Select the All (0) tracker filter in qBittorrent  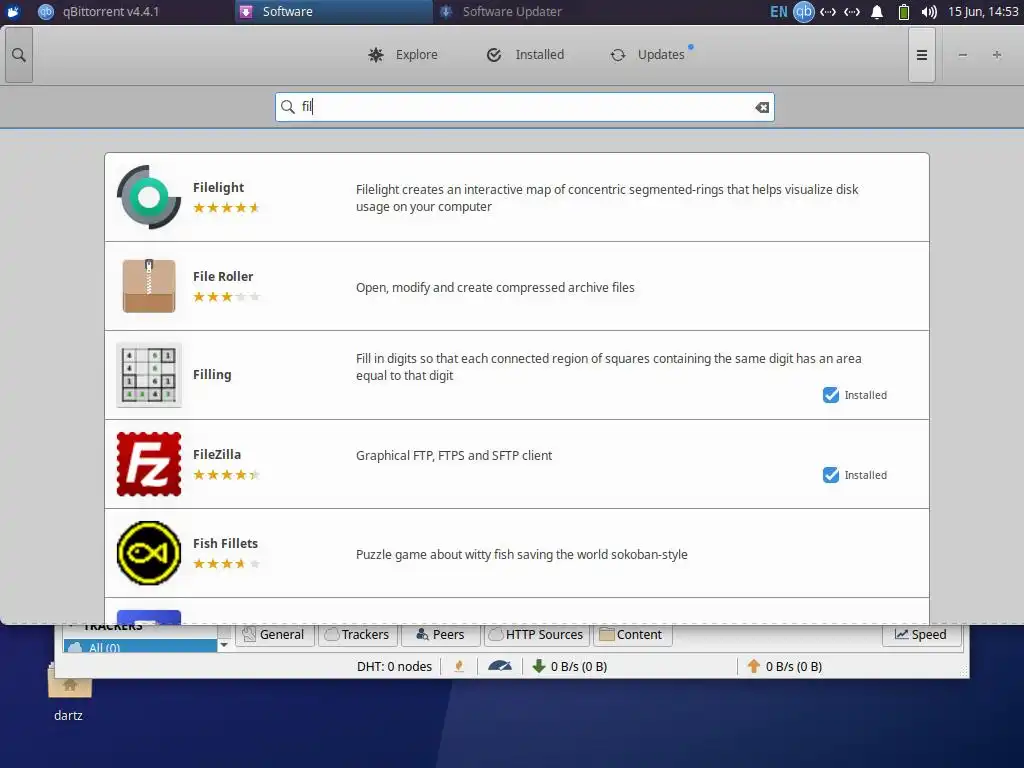pyautogui.click(x=140, y=647)
